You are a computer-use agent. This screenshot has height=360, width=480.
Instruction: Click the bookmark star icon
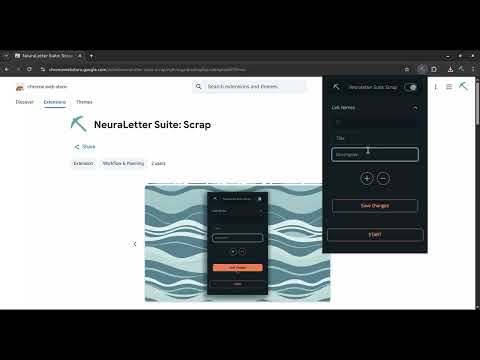click(407, 69)
